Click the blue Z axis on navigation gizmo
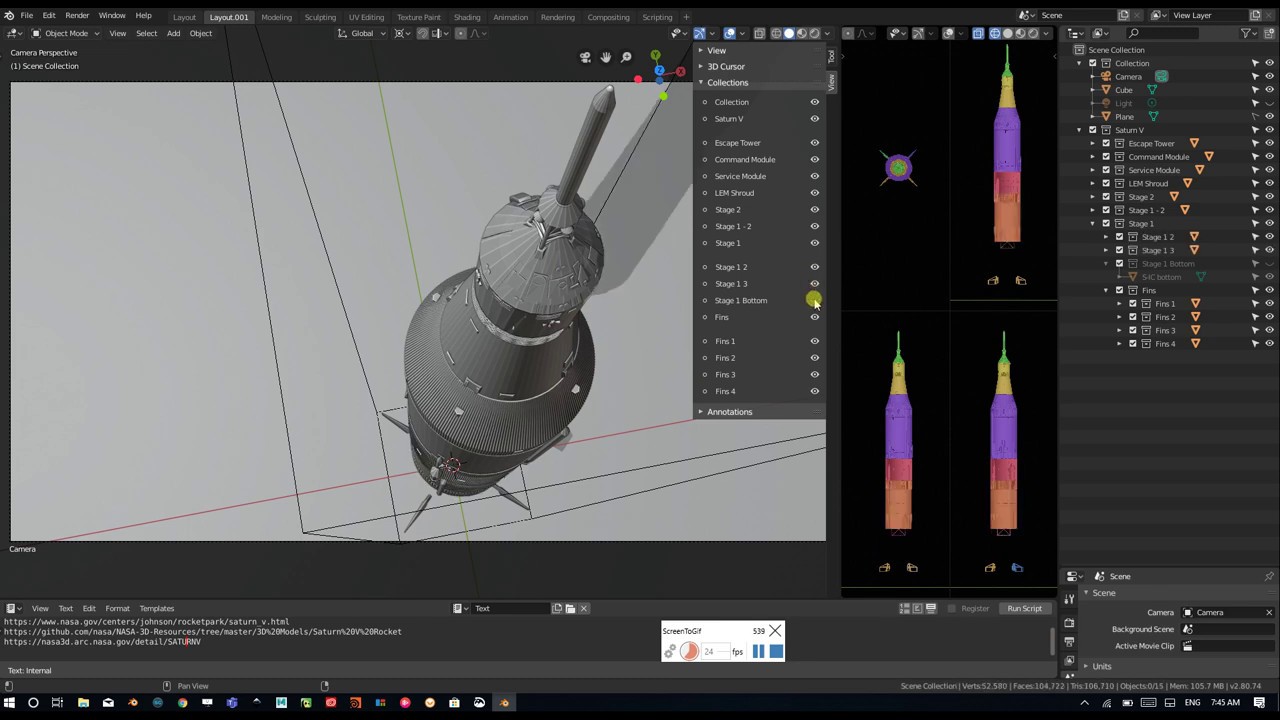Image resolution: width=1280 pixels, height=720 pixels. tap(659, 71)
